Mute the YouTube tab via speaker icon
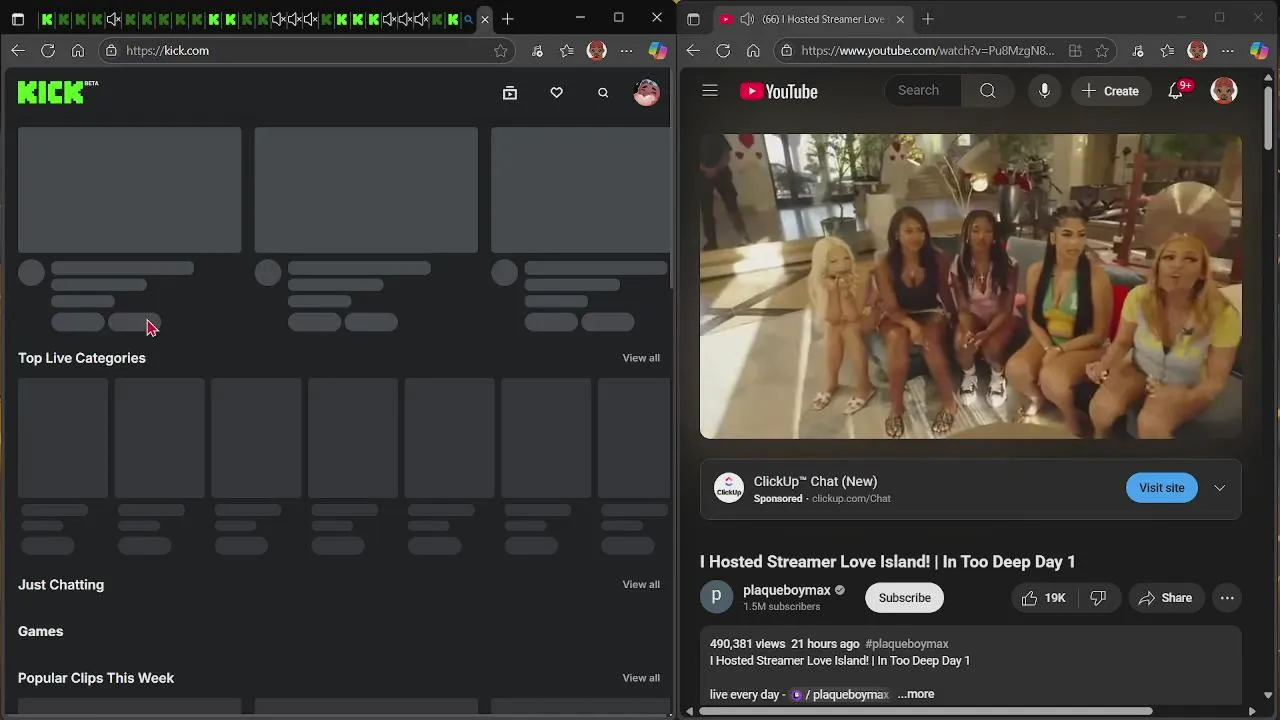 pos(746,19)
